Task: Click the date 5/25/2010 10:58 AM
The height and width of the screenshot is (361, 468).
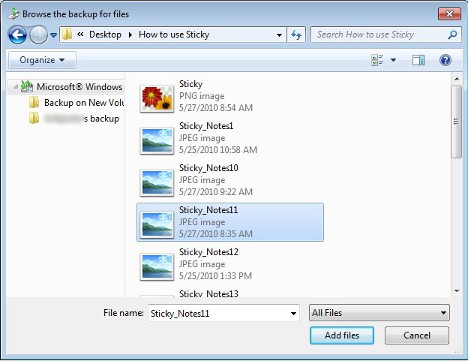Action: click(218, 150)
